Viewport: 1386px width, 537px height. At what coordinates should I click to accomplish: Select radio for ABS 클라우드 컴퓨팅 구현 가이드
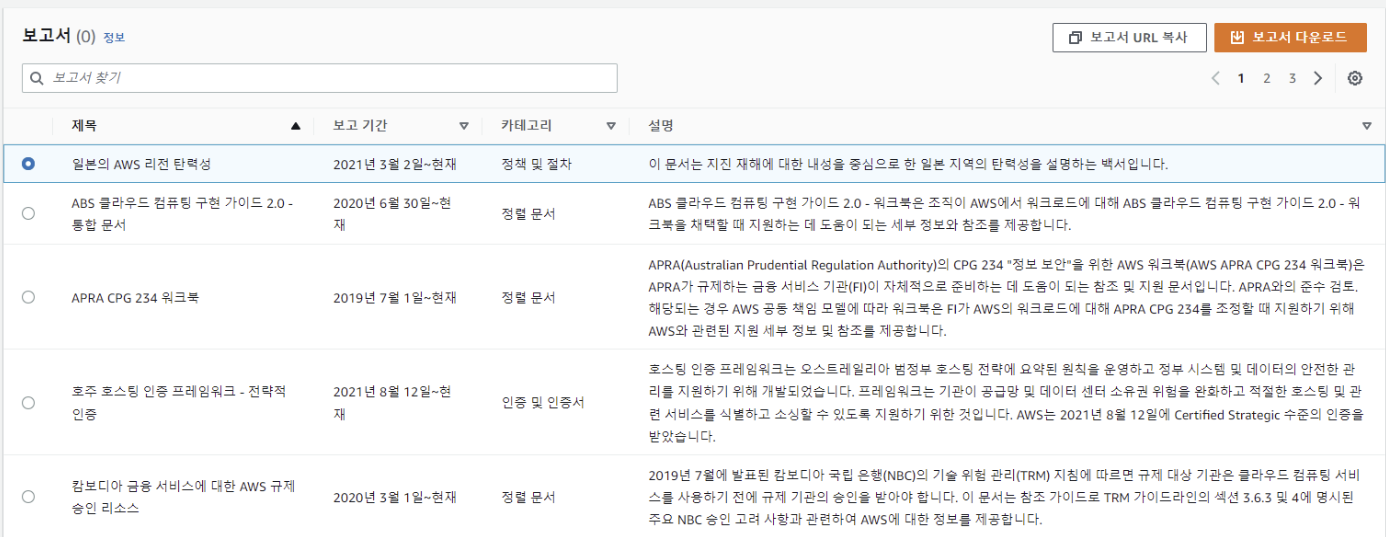[x=28, y=213]
